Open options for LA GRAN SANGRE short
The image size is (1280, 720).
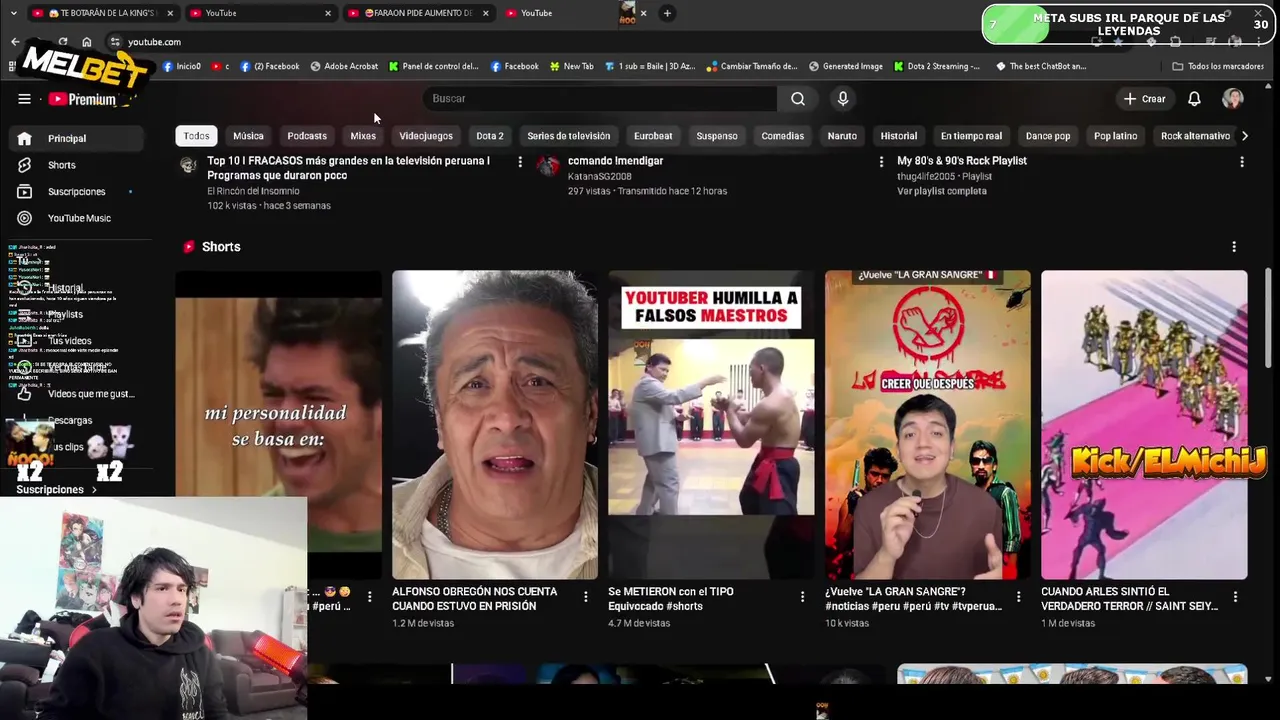pyautogui.click(x=1019, y=597)
